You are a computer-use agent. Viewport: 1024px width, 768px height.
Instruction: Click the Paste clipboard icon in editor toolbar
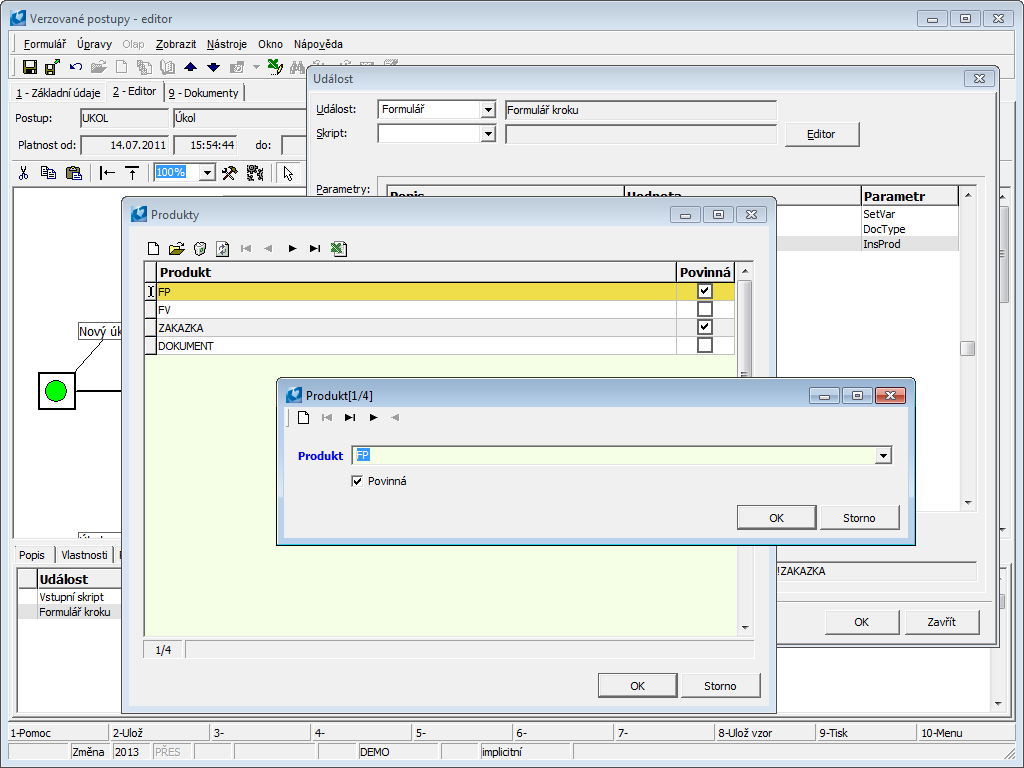click(74, 173)
